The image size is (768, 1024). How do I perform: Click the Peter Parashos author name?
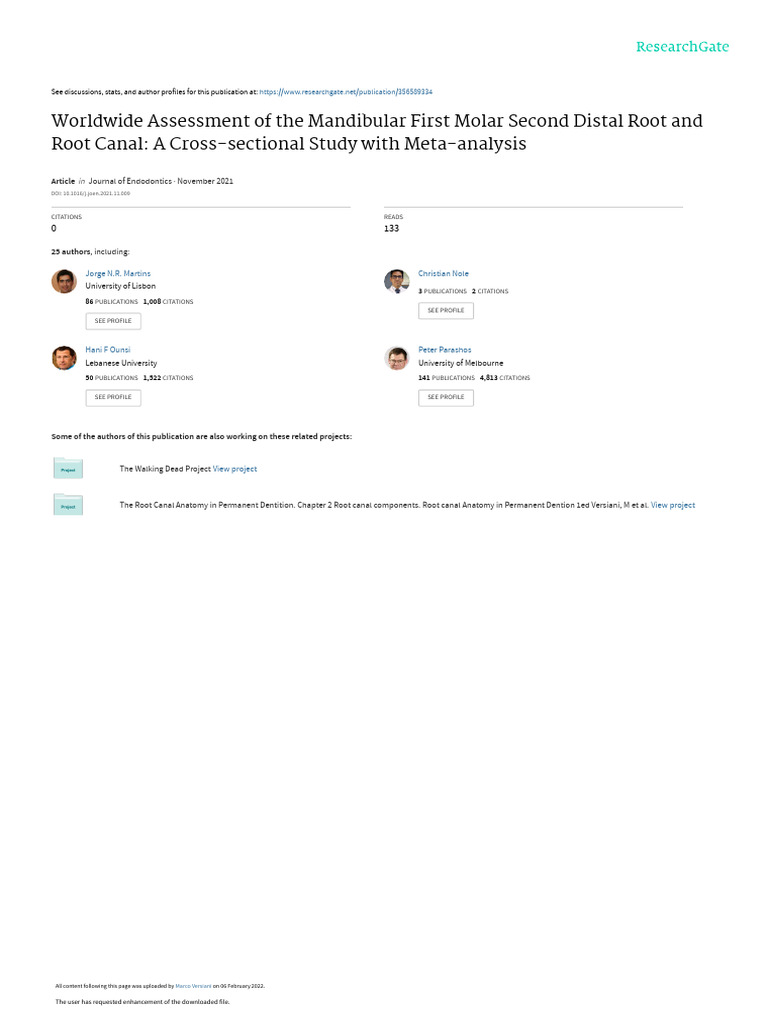click(x=446, y=350)
